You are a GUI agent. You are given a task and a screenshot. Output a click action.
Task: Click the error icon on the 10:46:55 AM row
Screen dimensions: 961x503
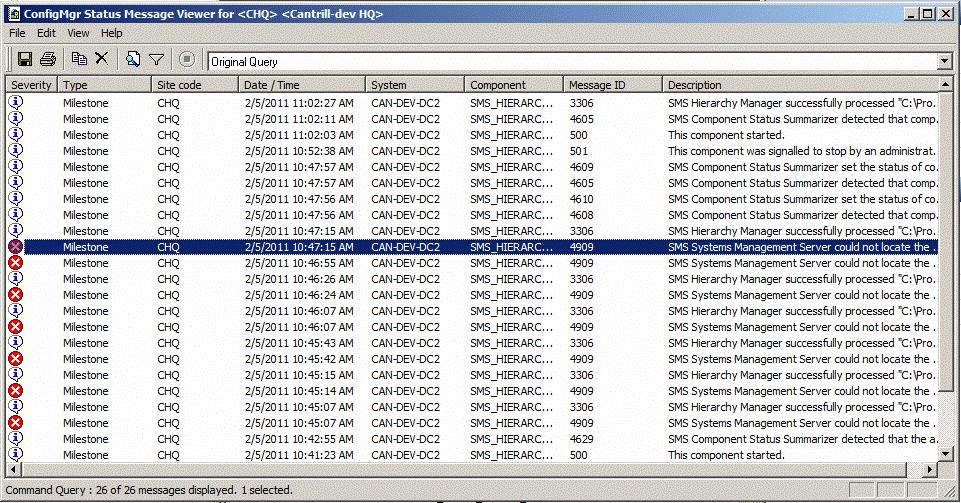16,263
